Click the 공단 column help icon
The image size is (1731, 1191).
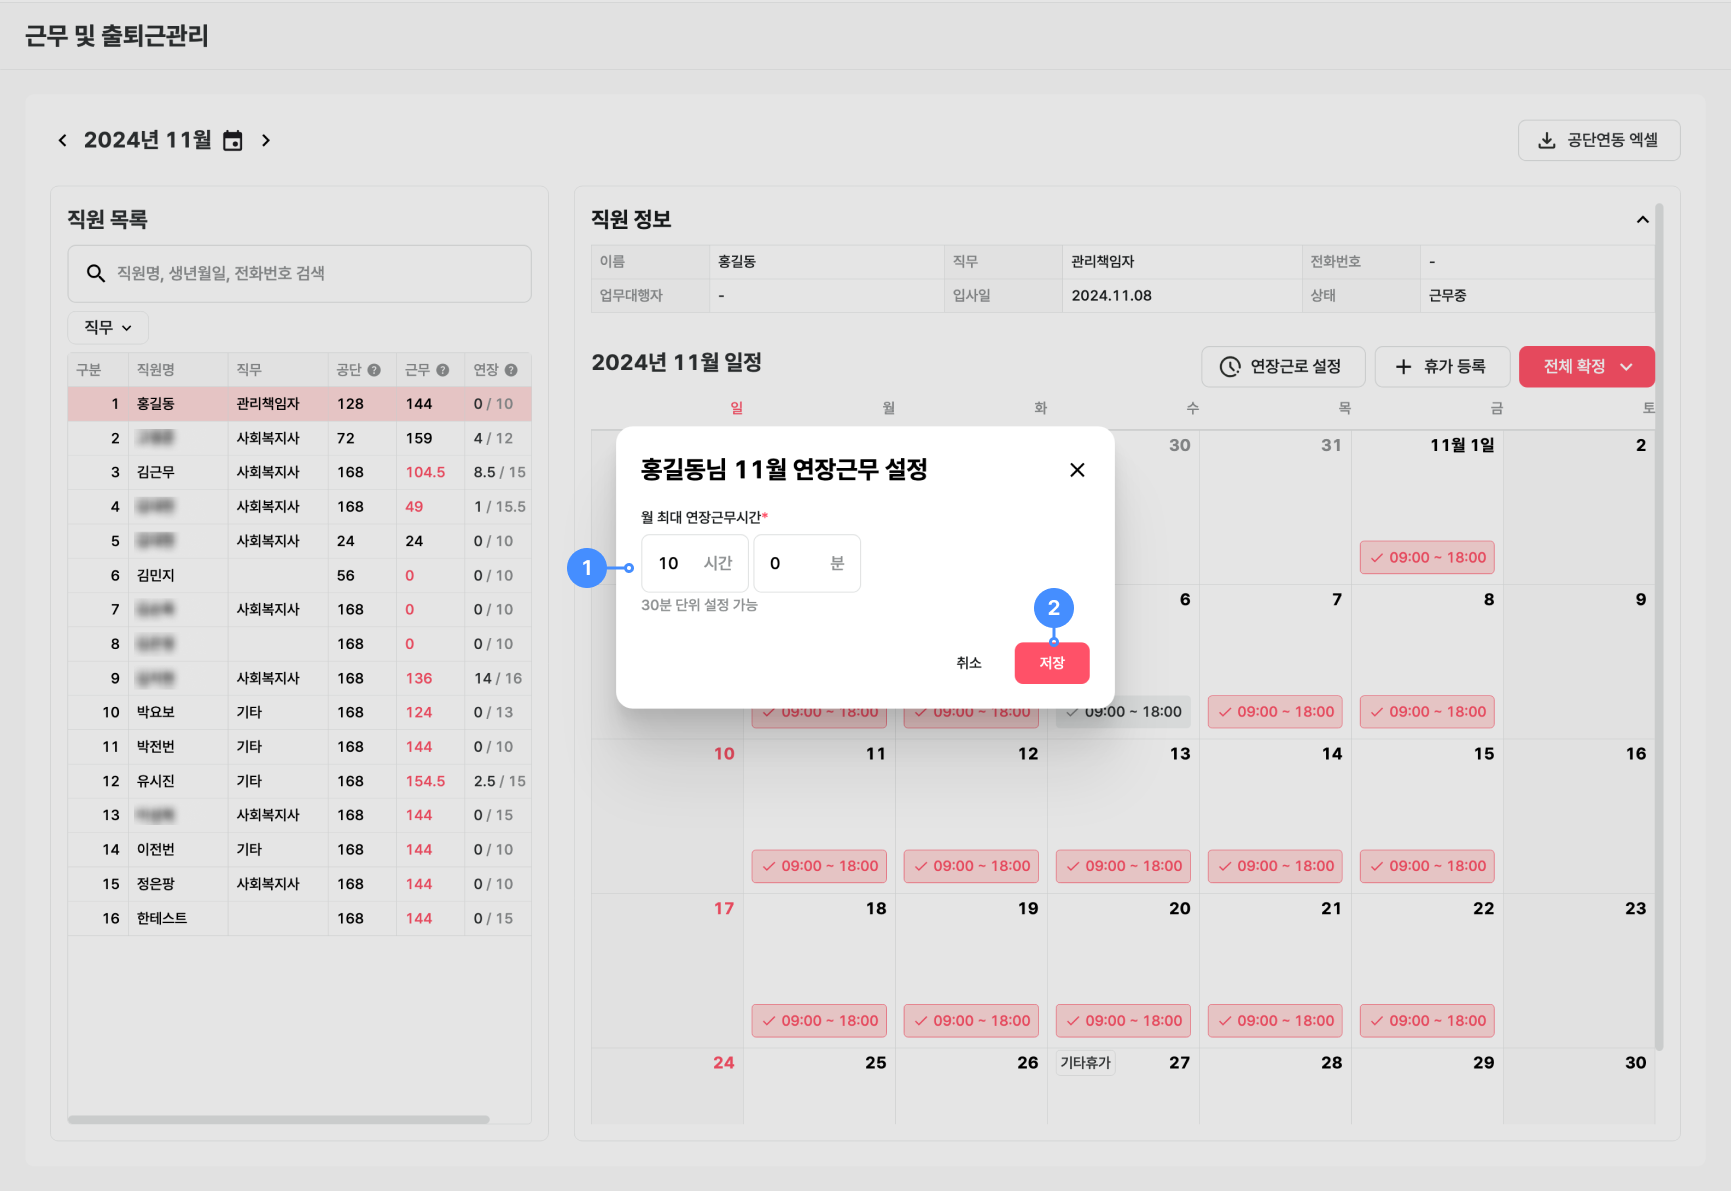[374, 370]
